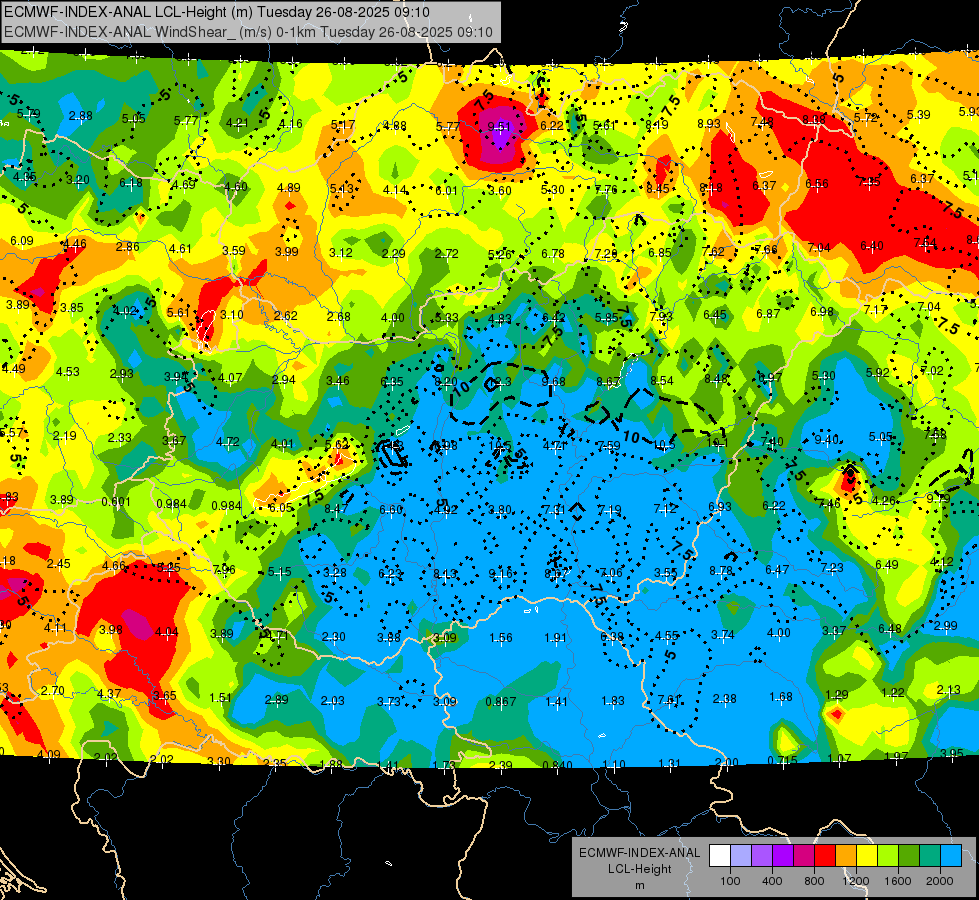The image size is (979, 900).
Task: Click the wind shear value 1.56
Action: pyautogui.click(x=501, y=638)
